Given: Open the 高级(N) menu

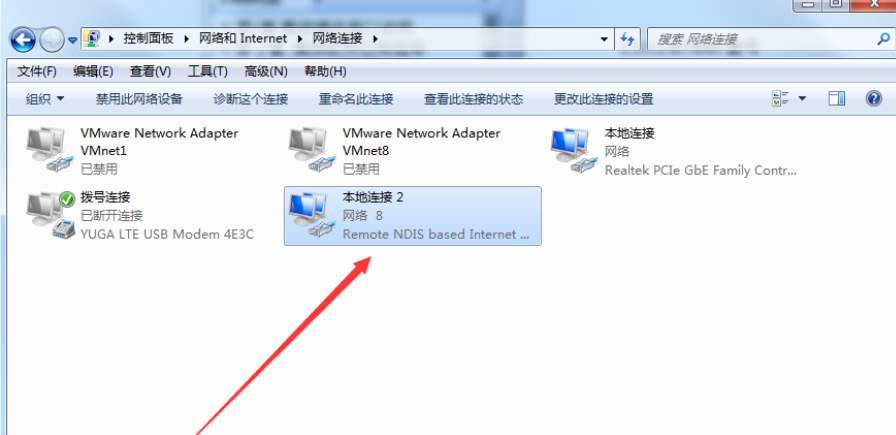Looking at the screenshot, I should 266,72.
